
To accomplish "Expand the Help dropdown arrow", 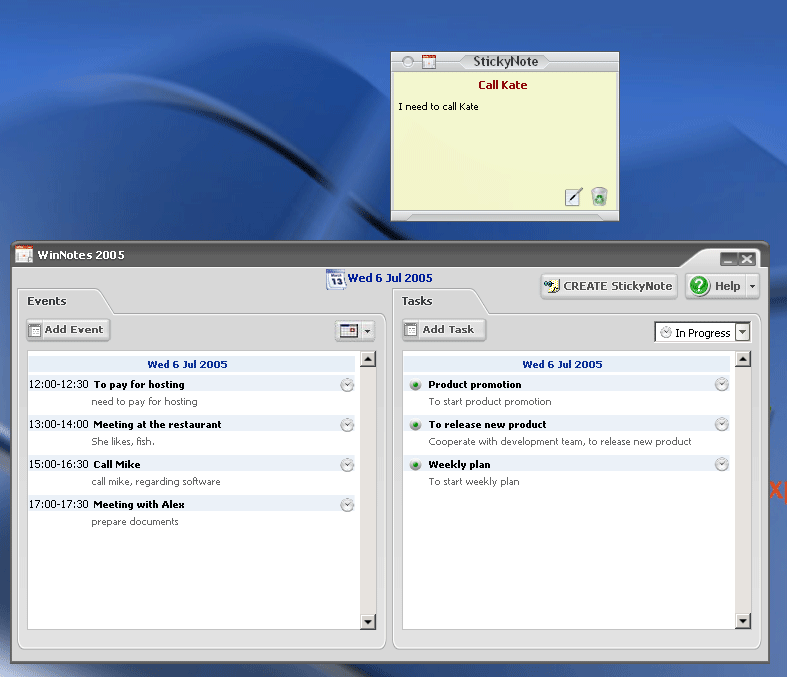I will (x=752, y=286).
